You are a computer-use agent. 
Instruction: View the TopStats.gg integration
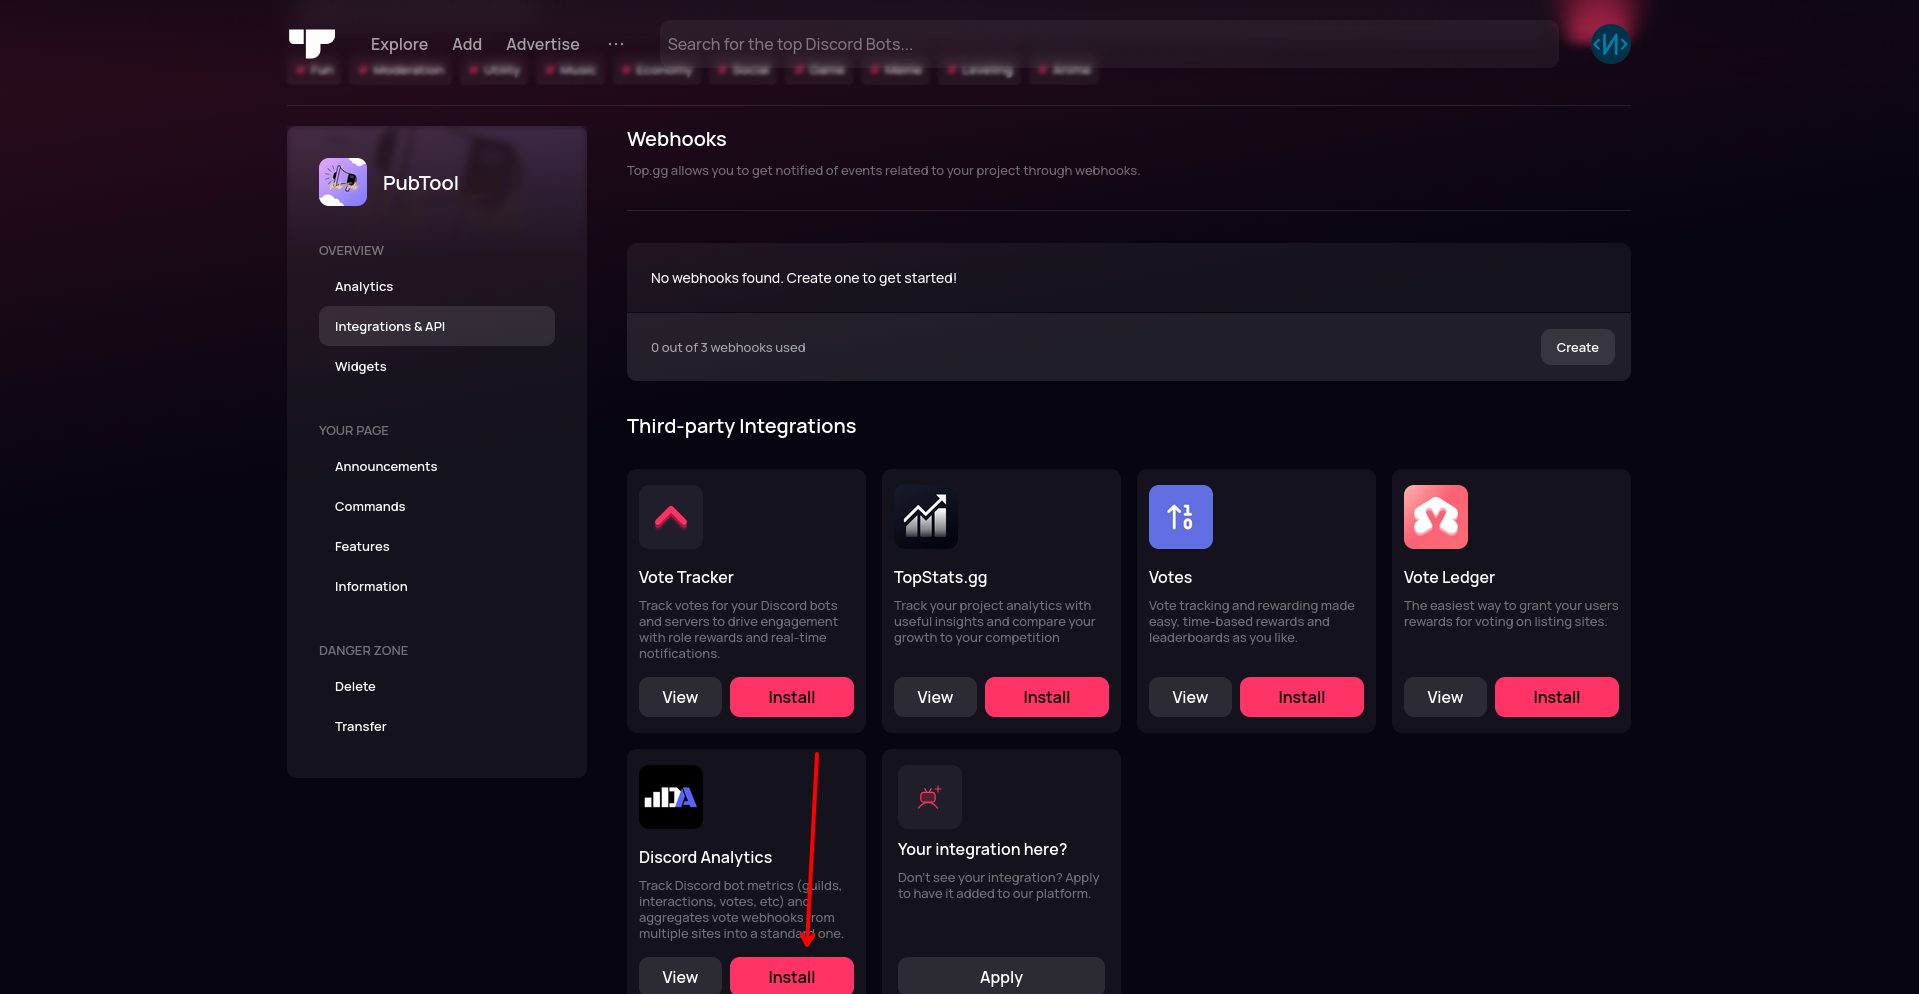click(935, 697)
